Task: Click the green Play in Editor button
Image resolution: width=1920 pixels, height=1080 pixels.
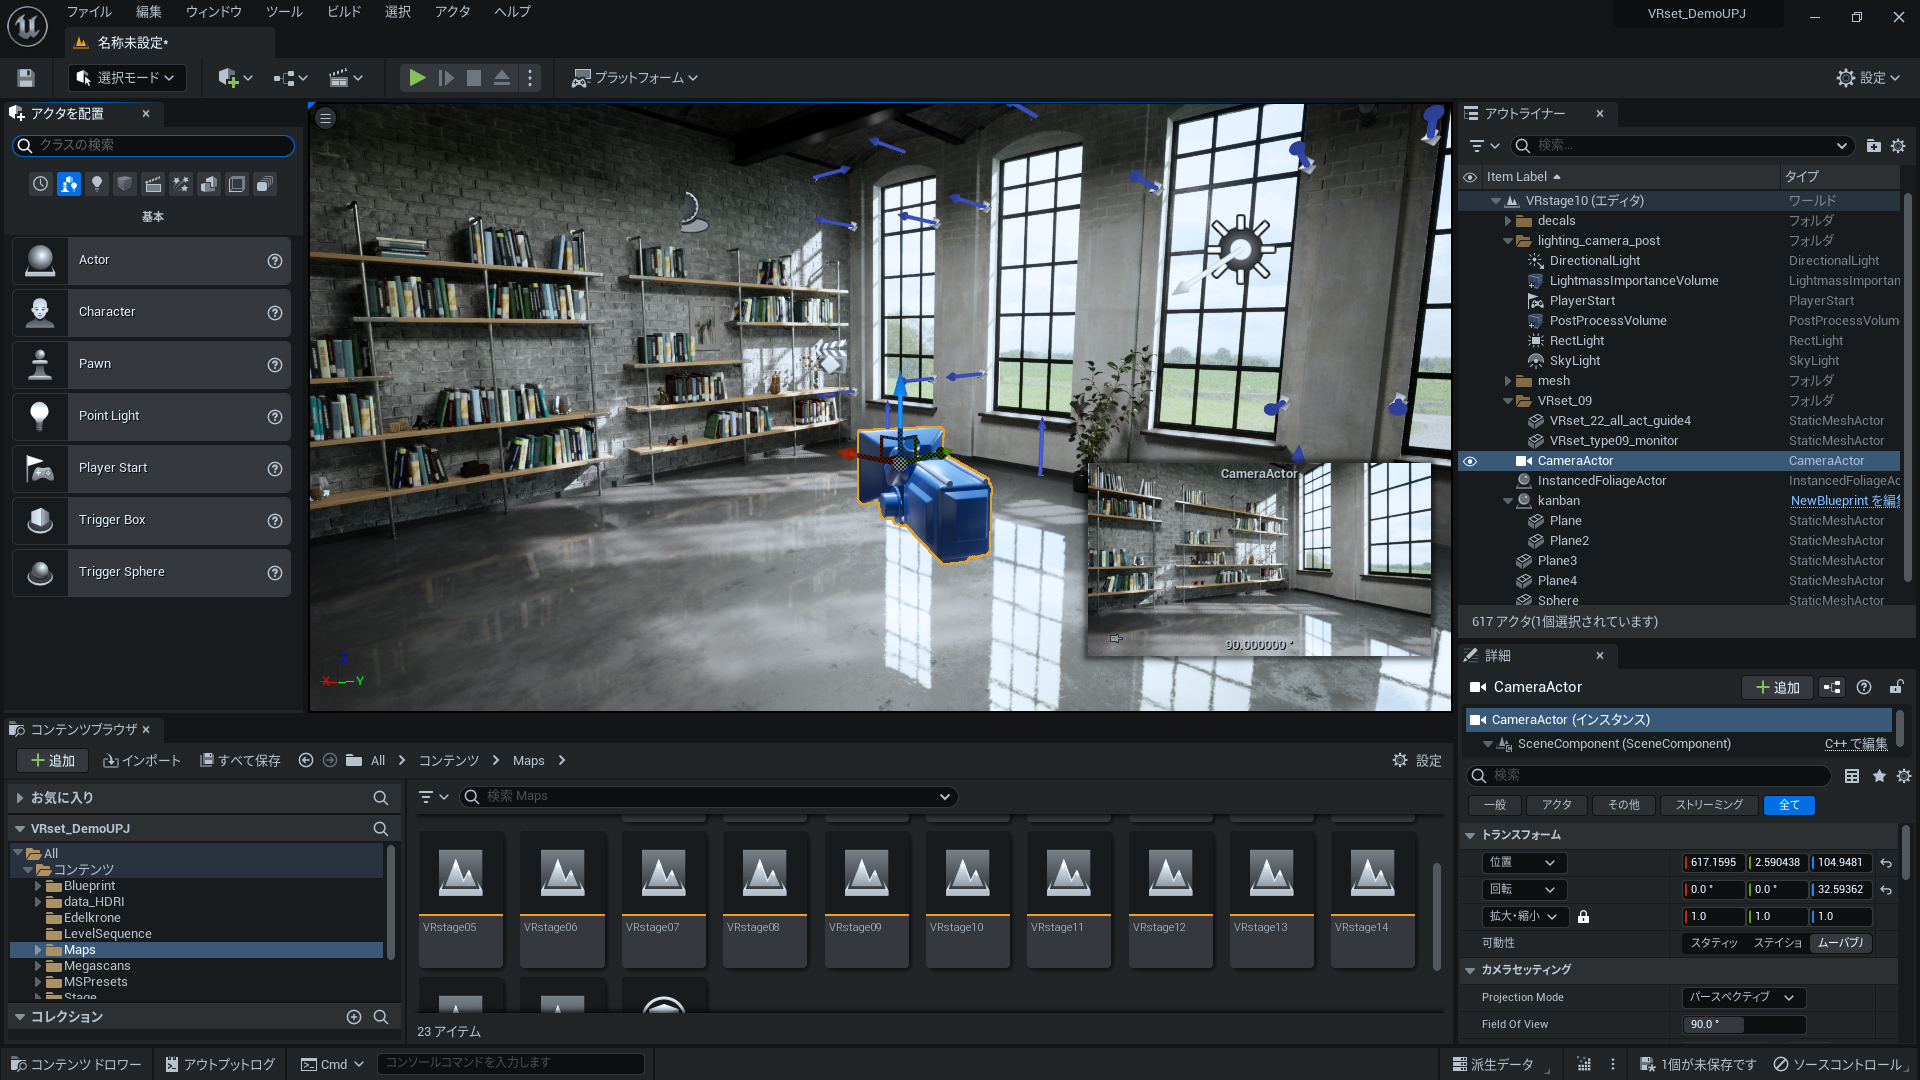Action: [x=417, y=78]
